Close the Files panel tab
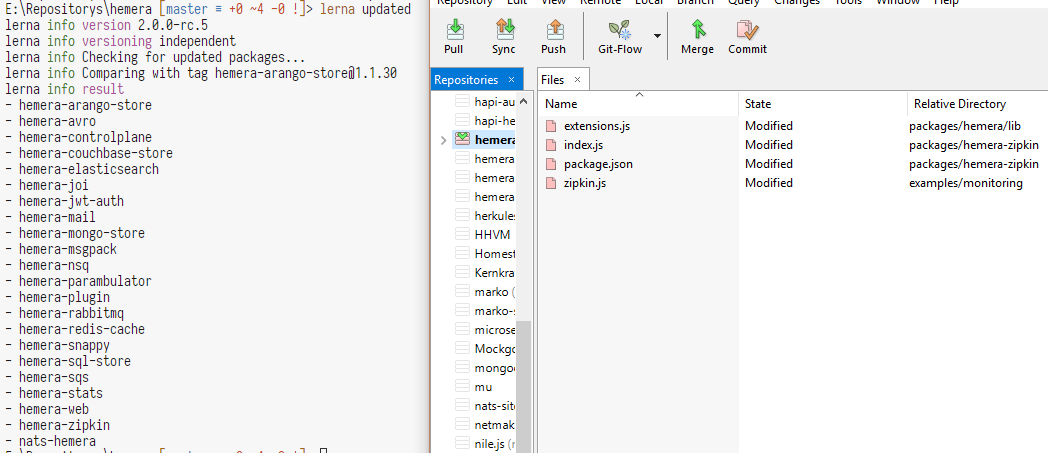1048x453 pixels. coord(577,80)
